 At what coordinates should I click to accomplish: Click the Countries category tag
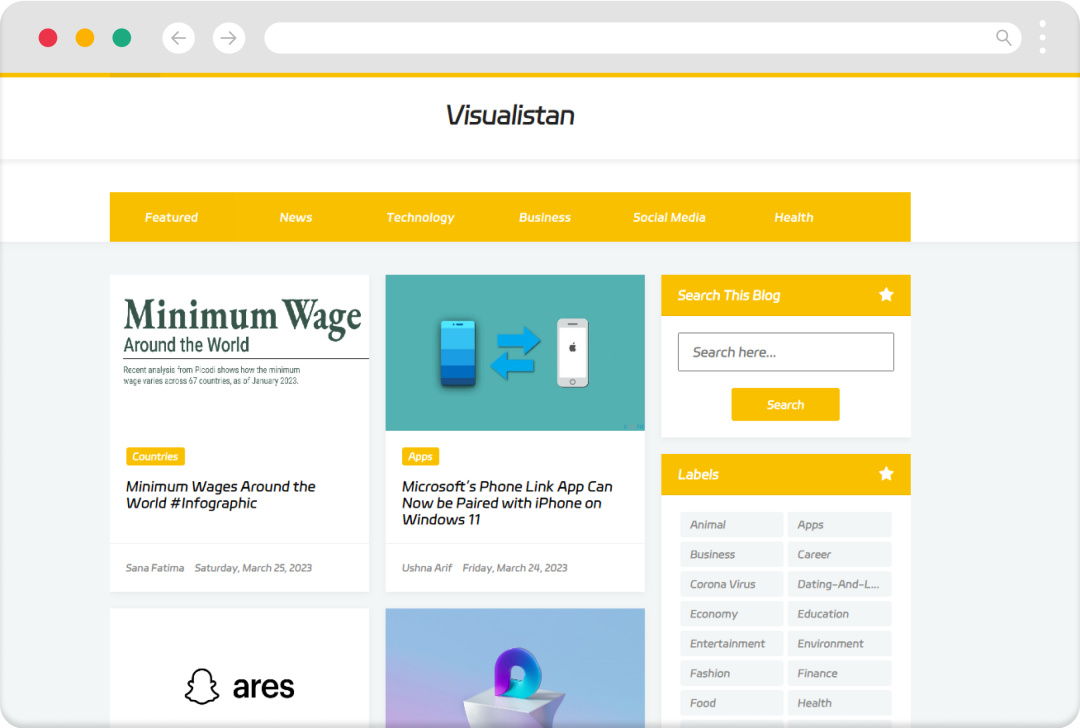(155, 457)
